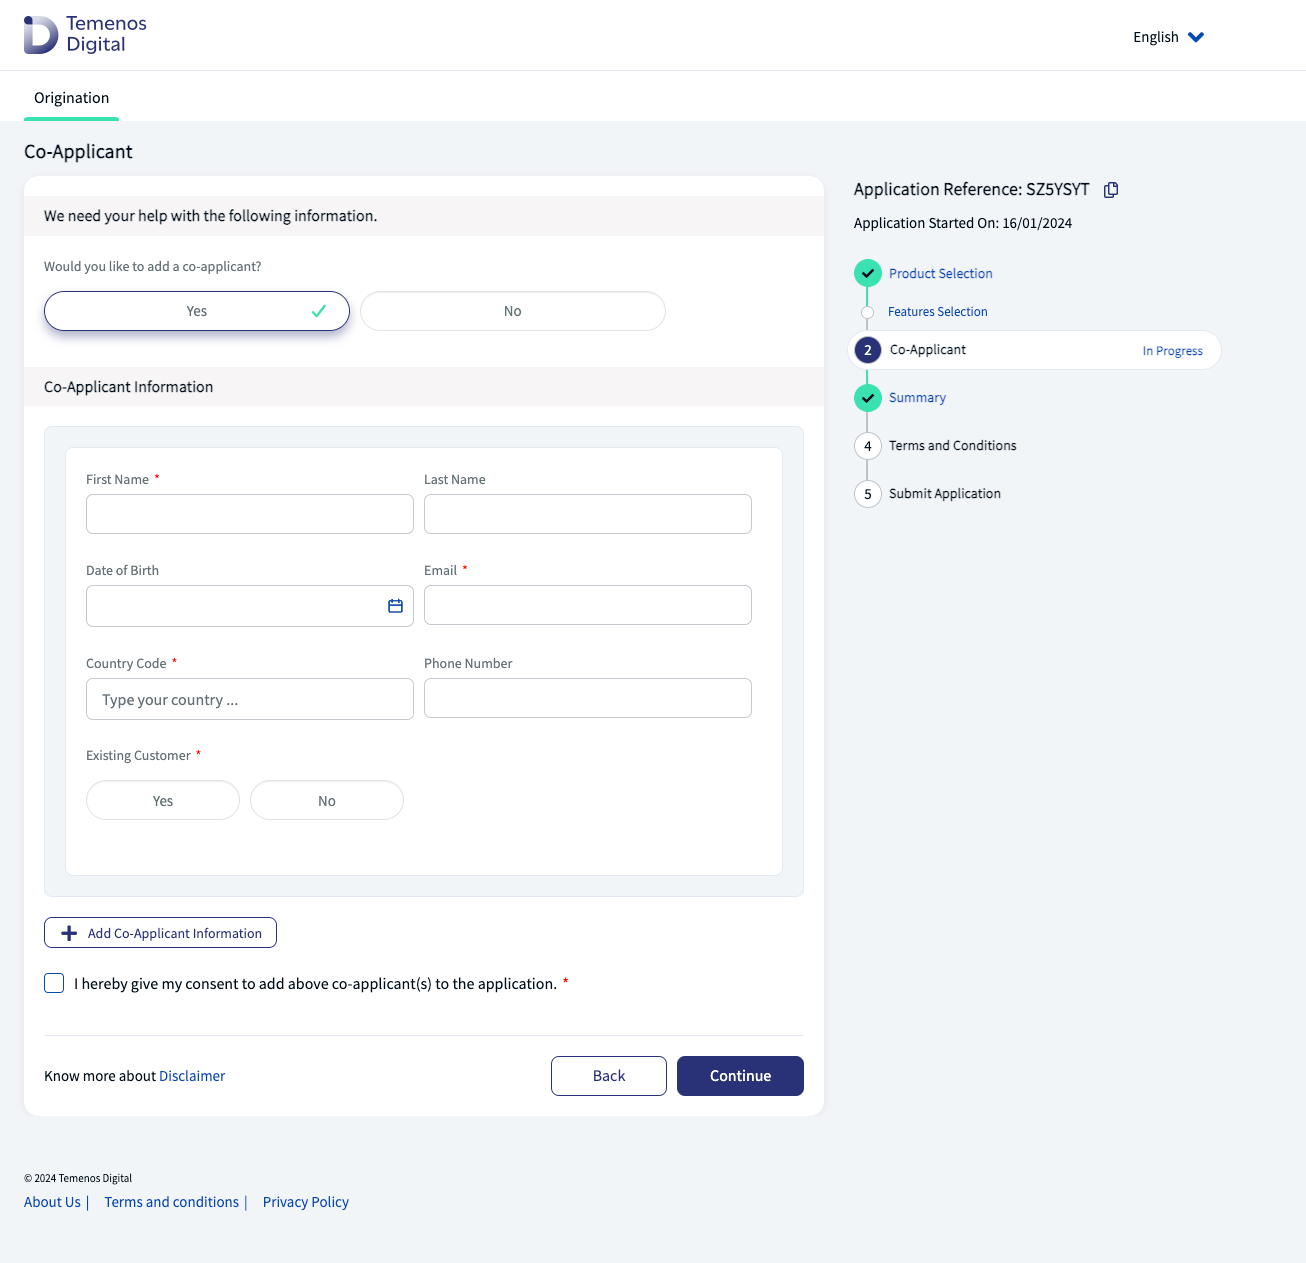This screenshot has width=1306, height=1263.
Task: Choose No for Existing Customer
Action: tap(326, 801)
